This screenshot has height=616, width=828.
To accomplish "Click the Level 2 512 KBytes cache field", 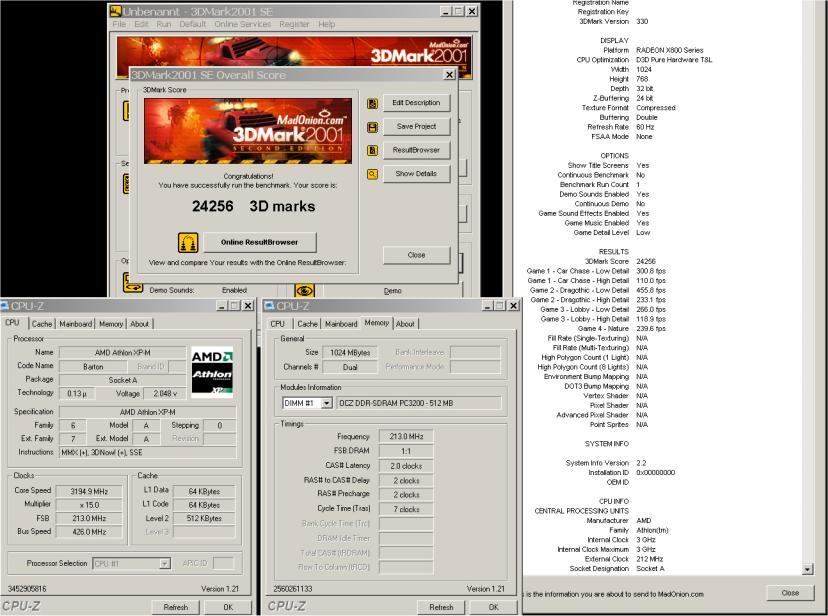I will [x=204, y=519].
